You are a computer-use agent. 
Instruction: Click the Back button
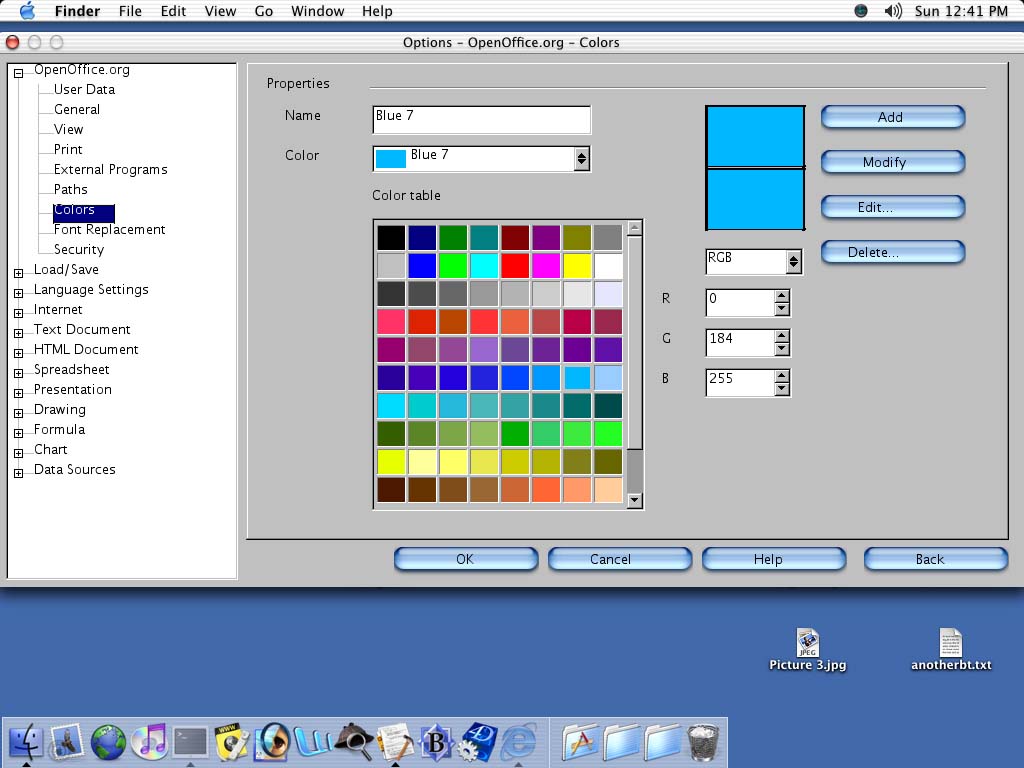click(x=936, y=559)
